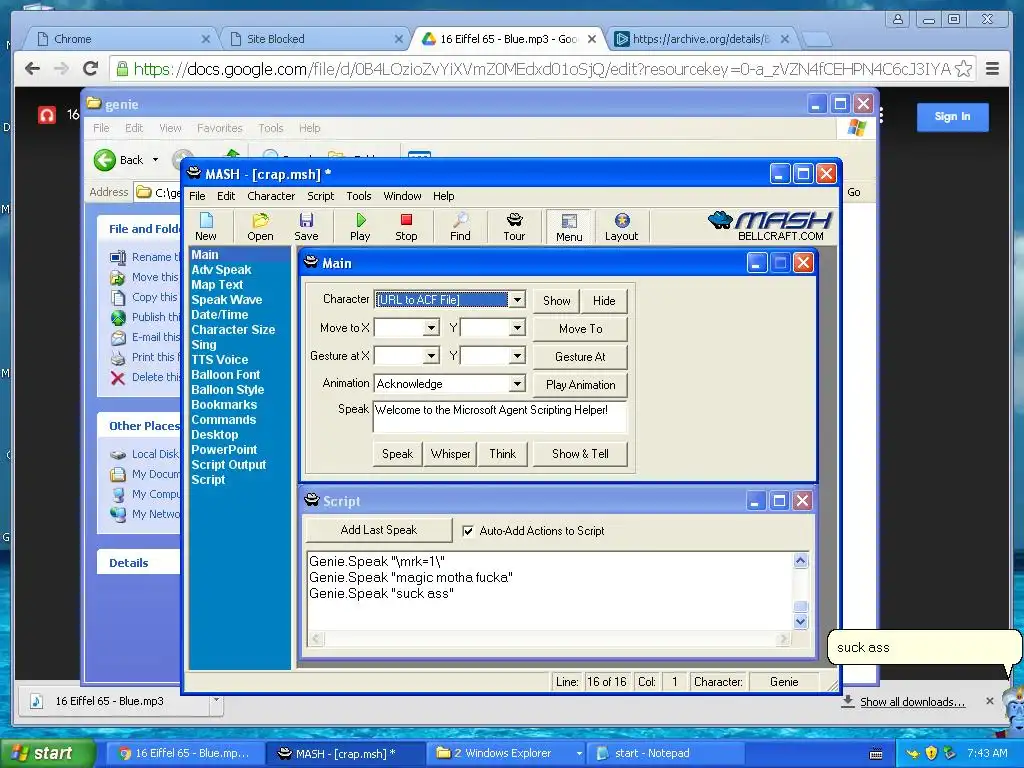This screenshot has height=768, width=1024.
Task: Click the red X Delete this file icon
Action: tap(118, 377)
